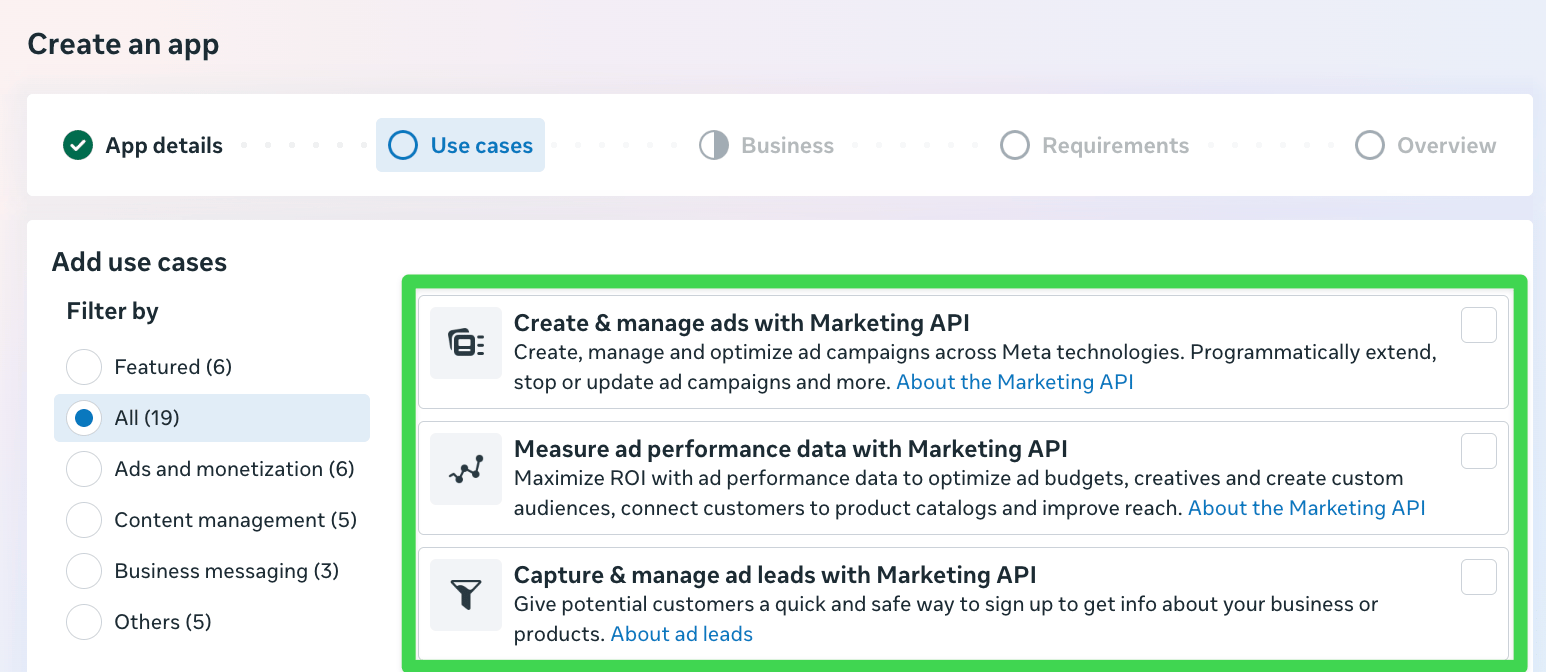Click the Overview step circle icon

(1369, 146)
